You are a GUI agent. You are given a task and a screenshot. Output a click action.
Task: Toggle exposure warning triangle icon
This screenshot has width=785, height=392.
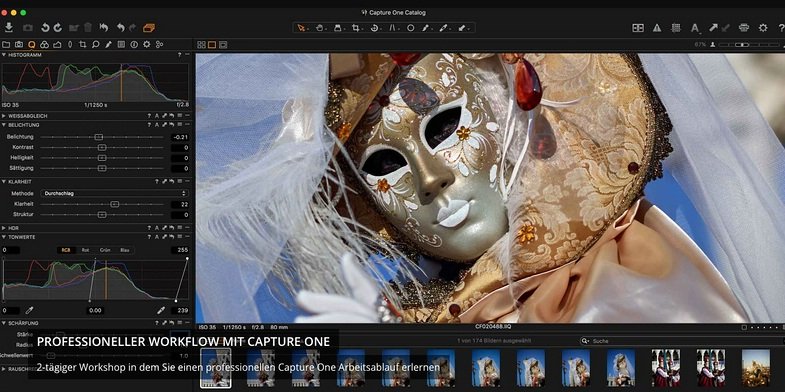(x=657, y=28)
